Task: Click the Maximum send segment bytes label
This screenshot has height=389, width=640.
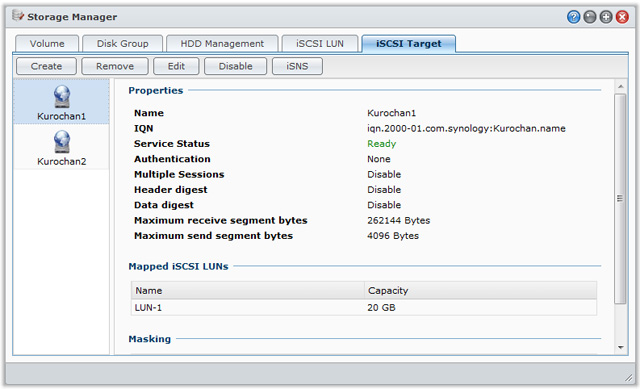Action: pyautogui.click(x=213, y=236)
